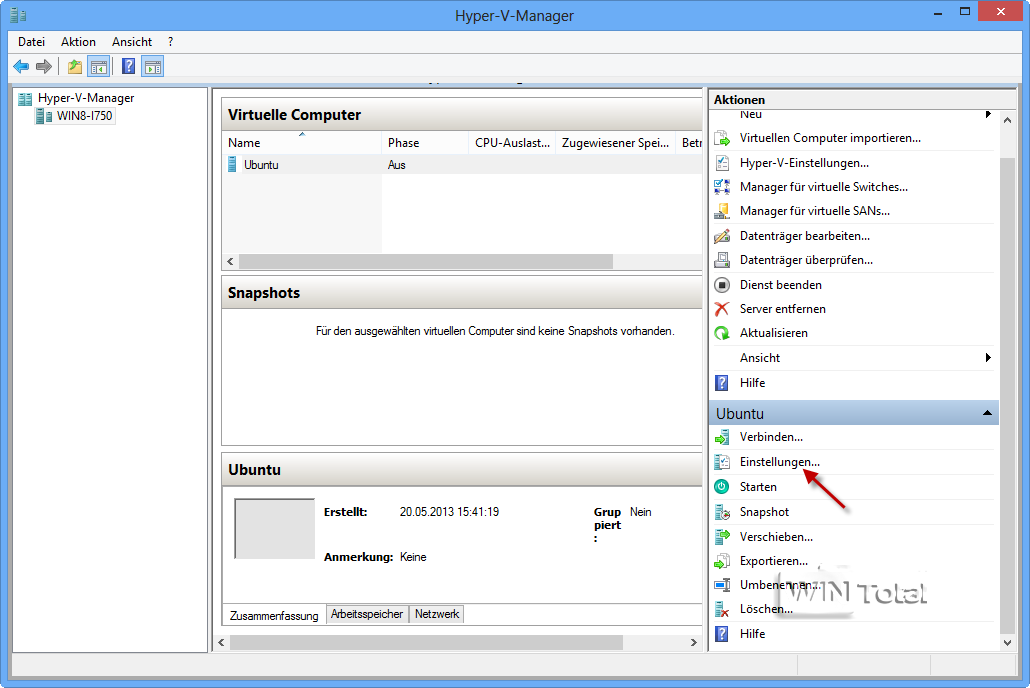Click the Ubuntu virtual machine icon

point(232,164)
